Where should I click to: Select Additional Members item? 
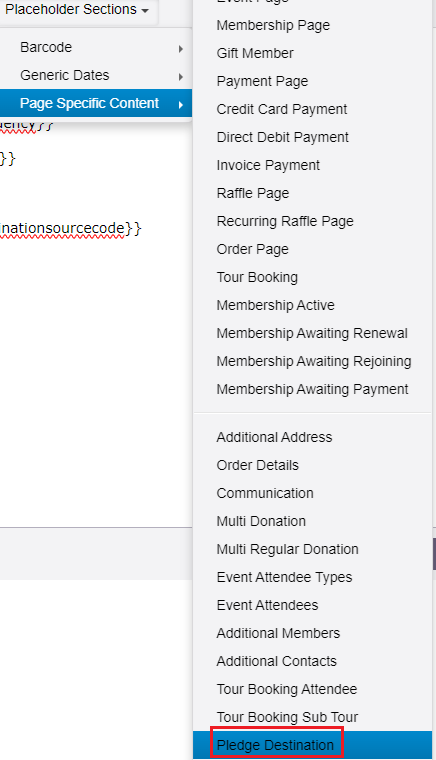point(312,633)
